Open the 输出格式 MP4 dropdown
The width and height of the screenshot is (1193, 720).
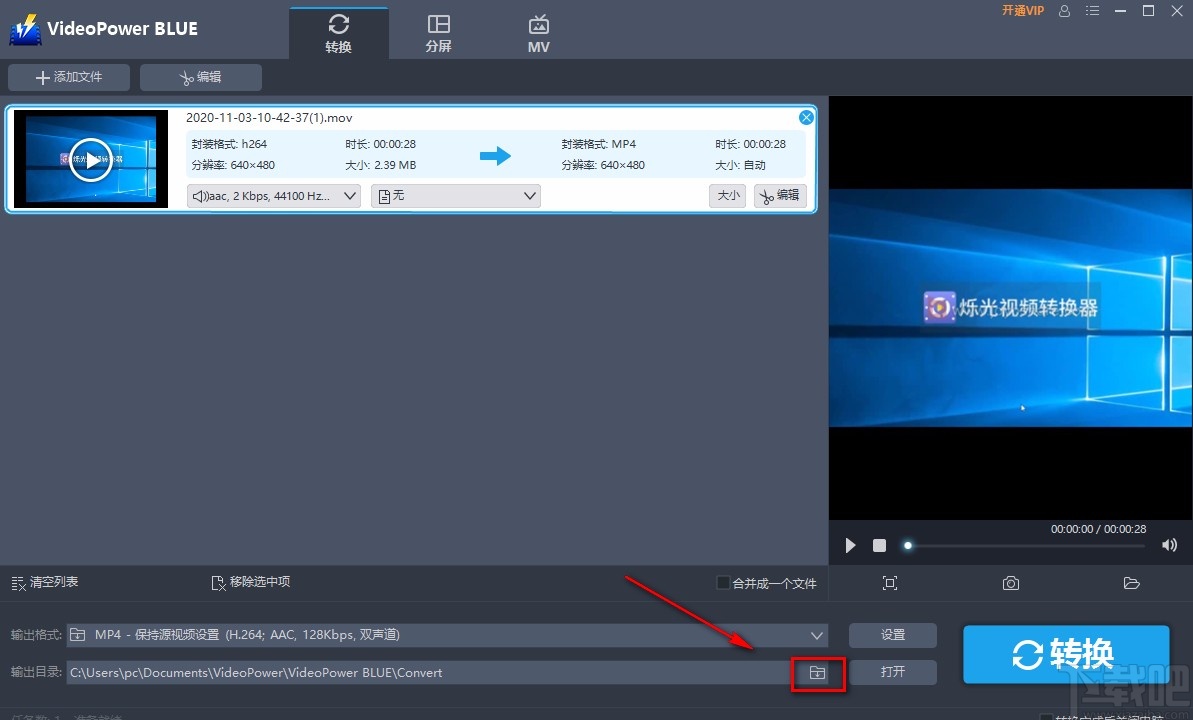[x=447, y=635]
